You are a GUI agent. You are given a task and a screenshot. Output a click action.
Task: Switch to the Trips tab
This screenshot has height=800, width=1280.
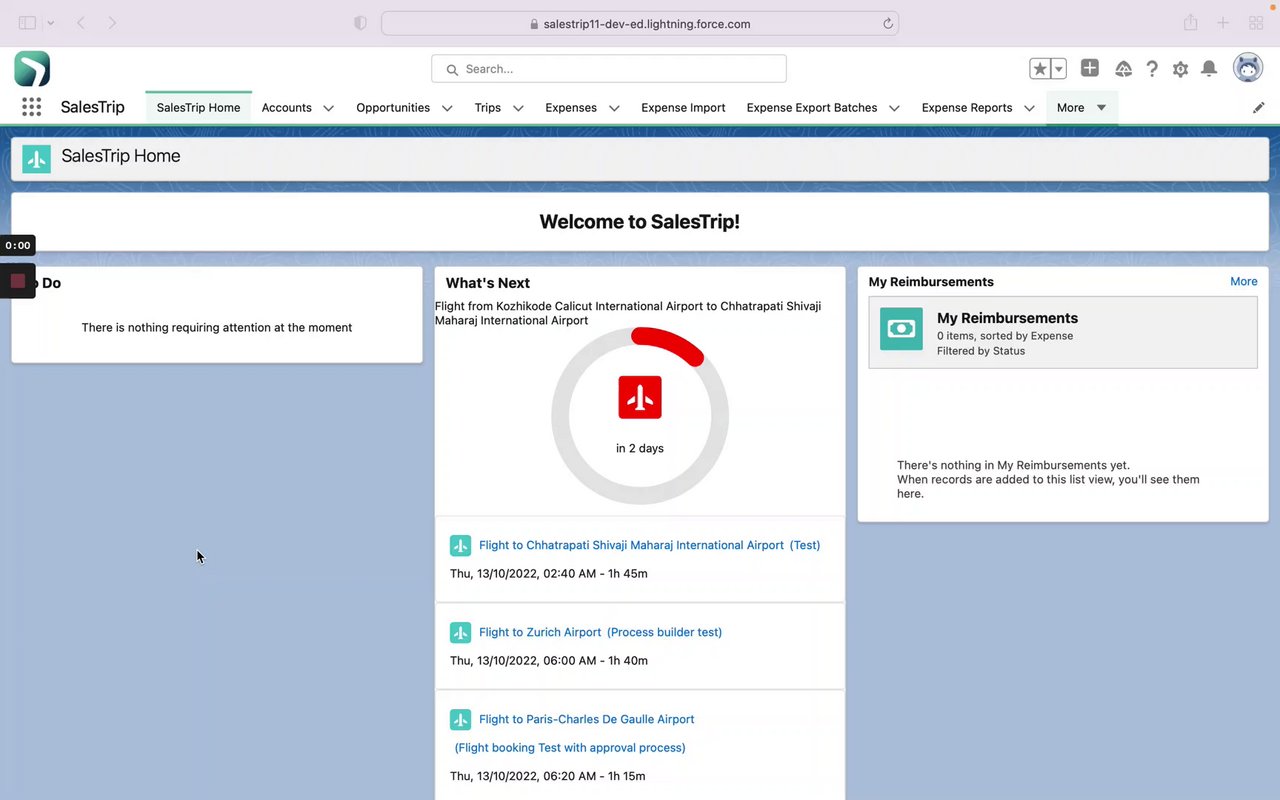[488, 107]
